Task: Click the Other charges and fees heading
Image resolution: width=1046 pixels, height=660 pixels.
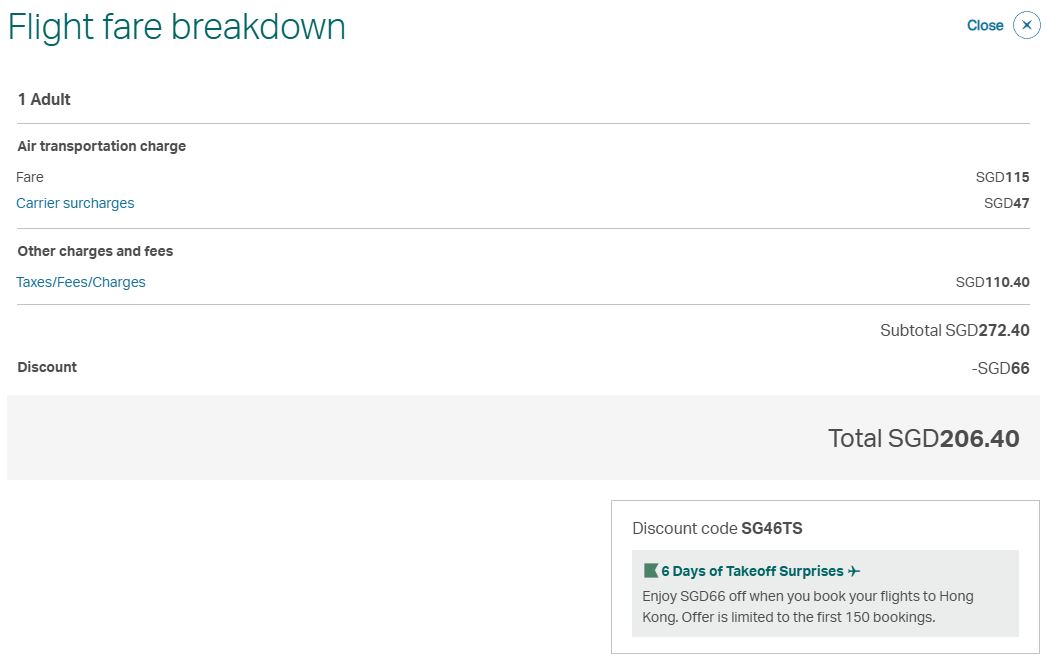Action: point(95,251)
